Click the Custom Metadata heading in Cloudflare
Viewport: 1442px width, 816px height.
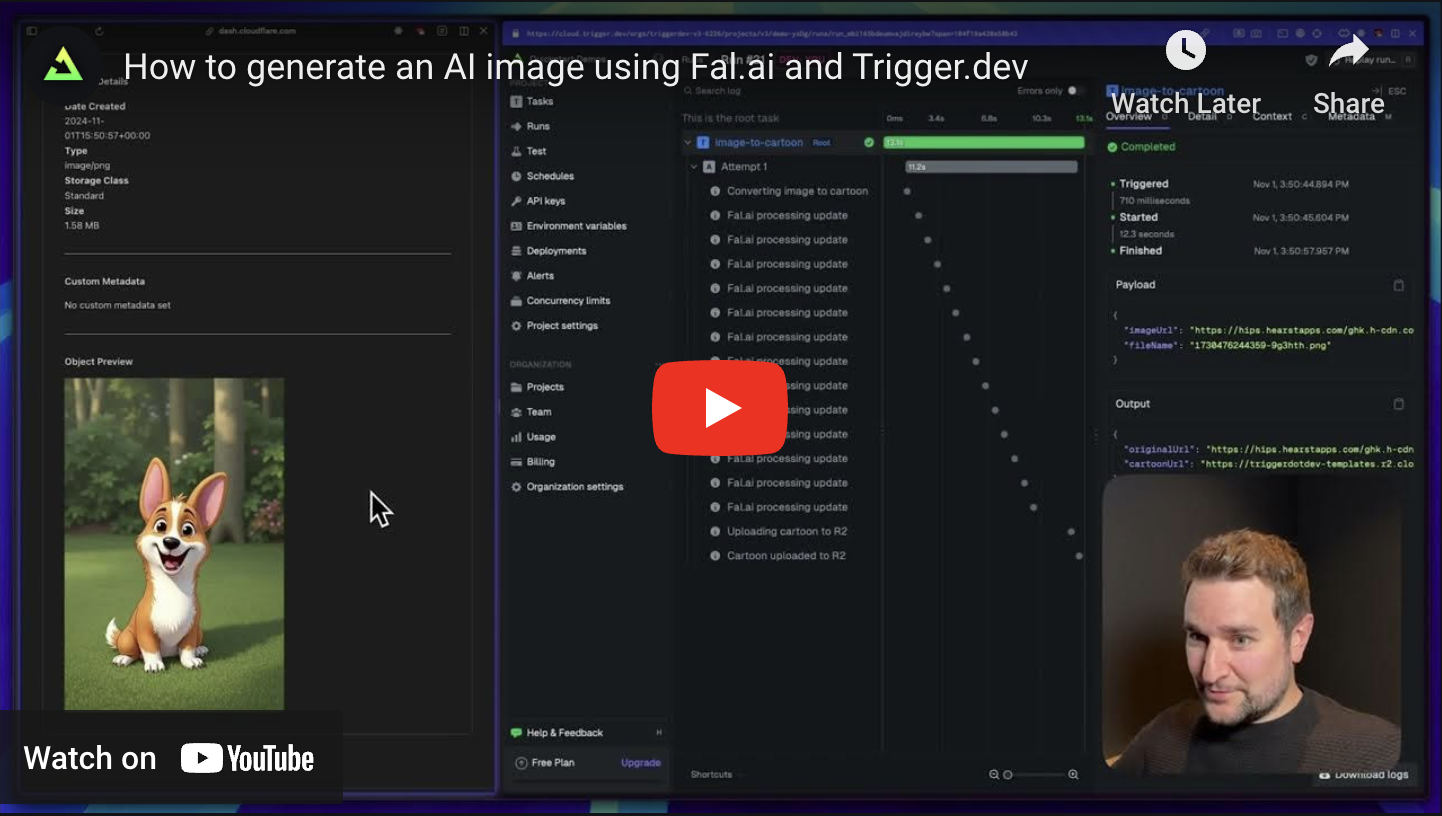click(105, 282)
